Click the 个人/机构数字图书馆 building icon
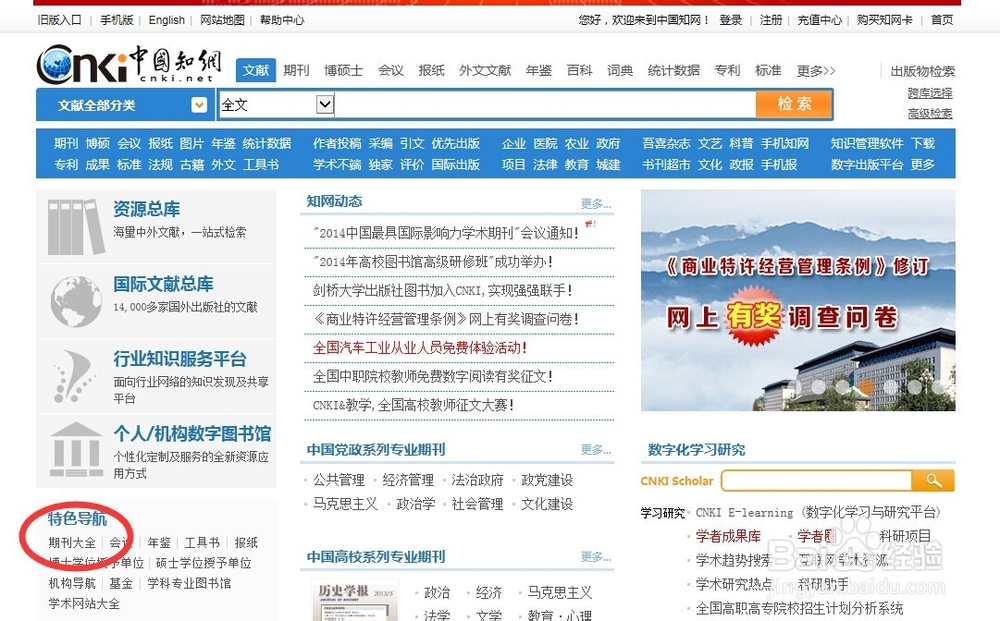Viewport: 1000px width, 621px height. click(x=77, y=450)
